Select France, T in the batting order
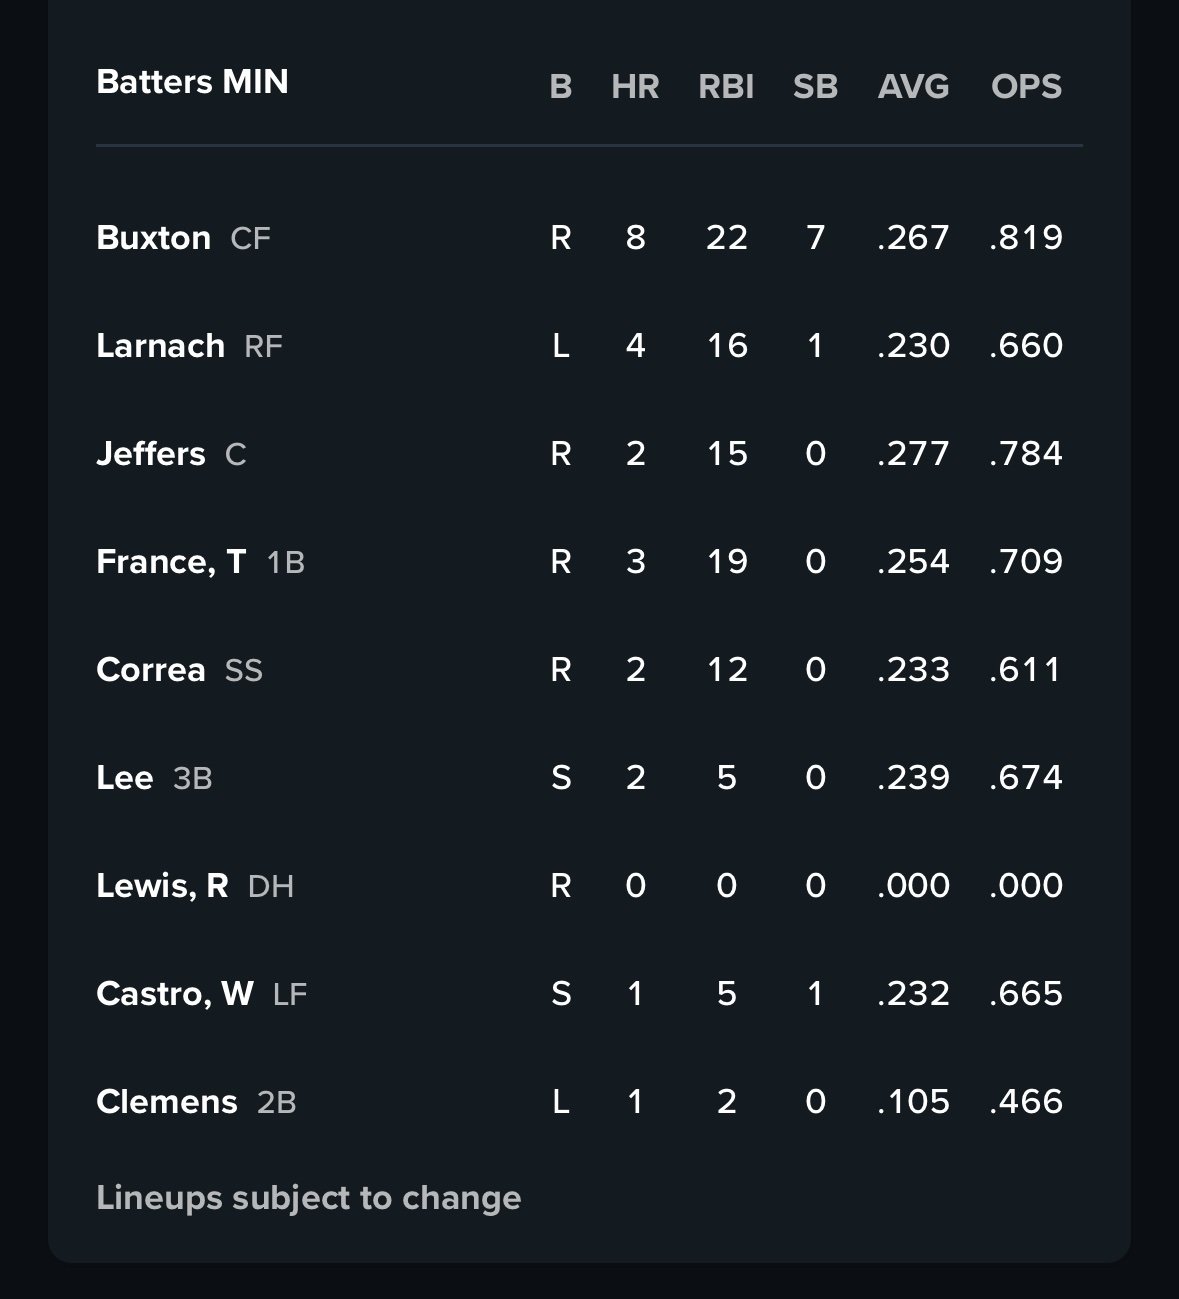 click(x=171, y=562)
